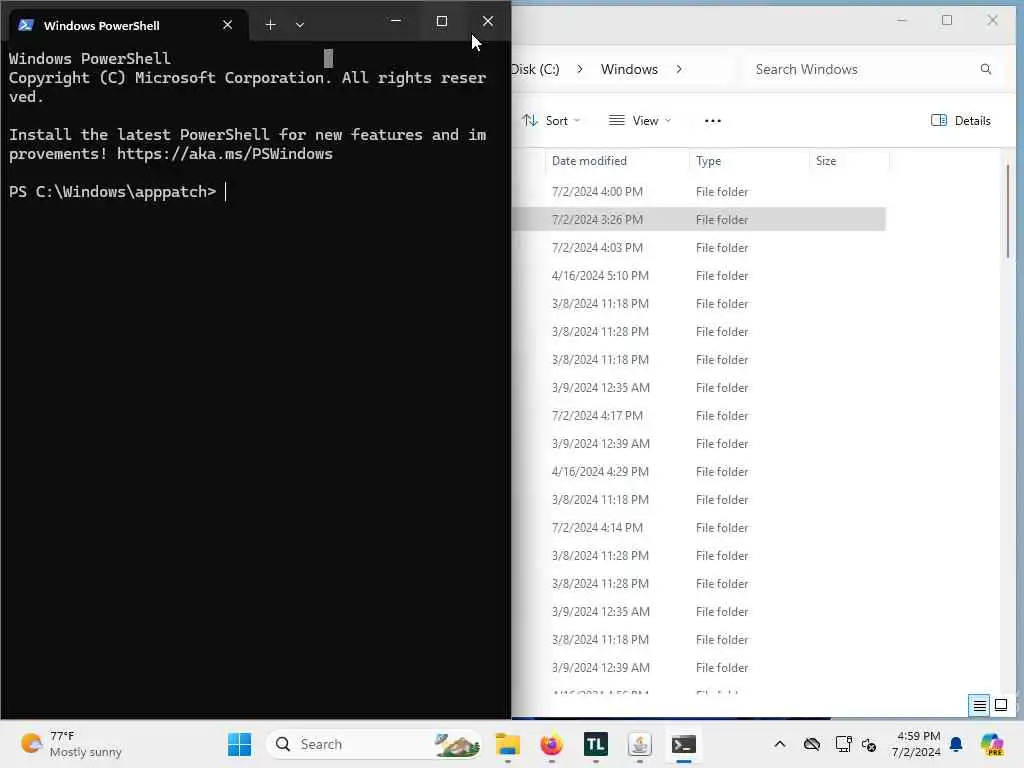Screen dimensions: 1024x768
Task: Open Firefox from the taskbar
Action: (551, 744)
